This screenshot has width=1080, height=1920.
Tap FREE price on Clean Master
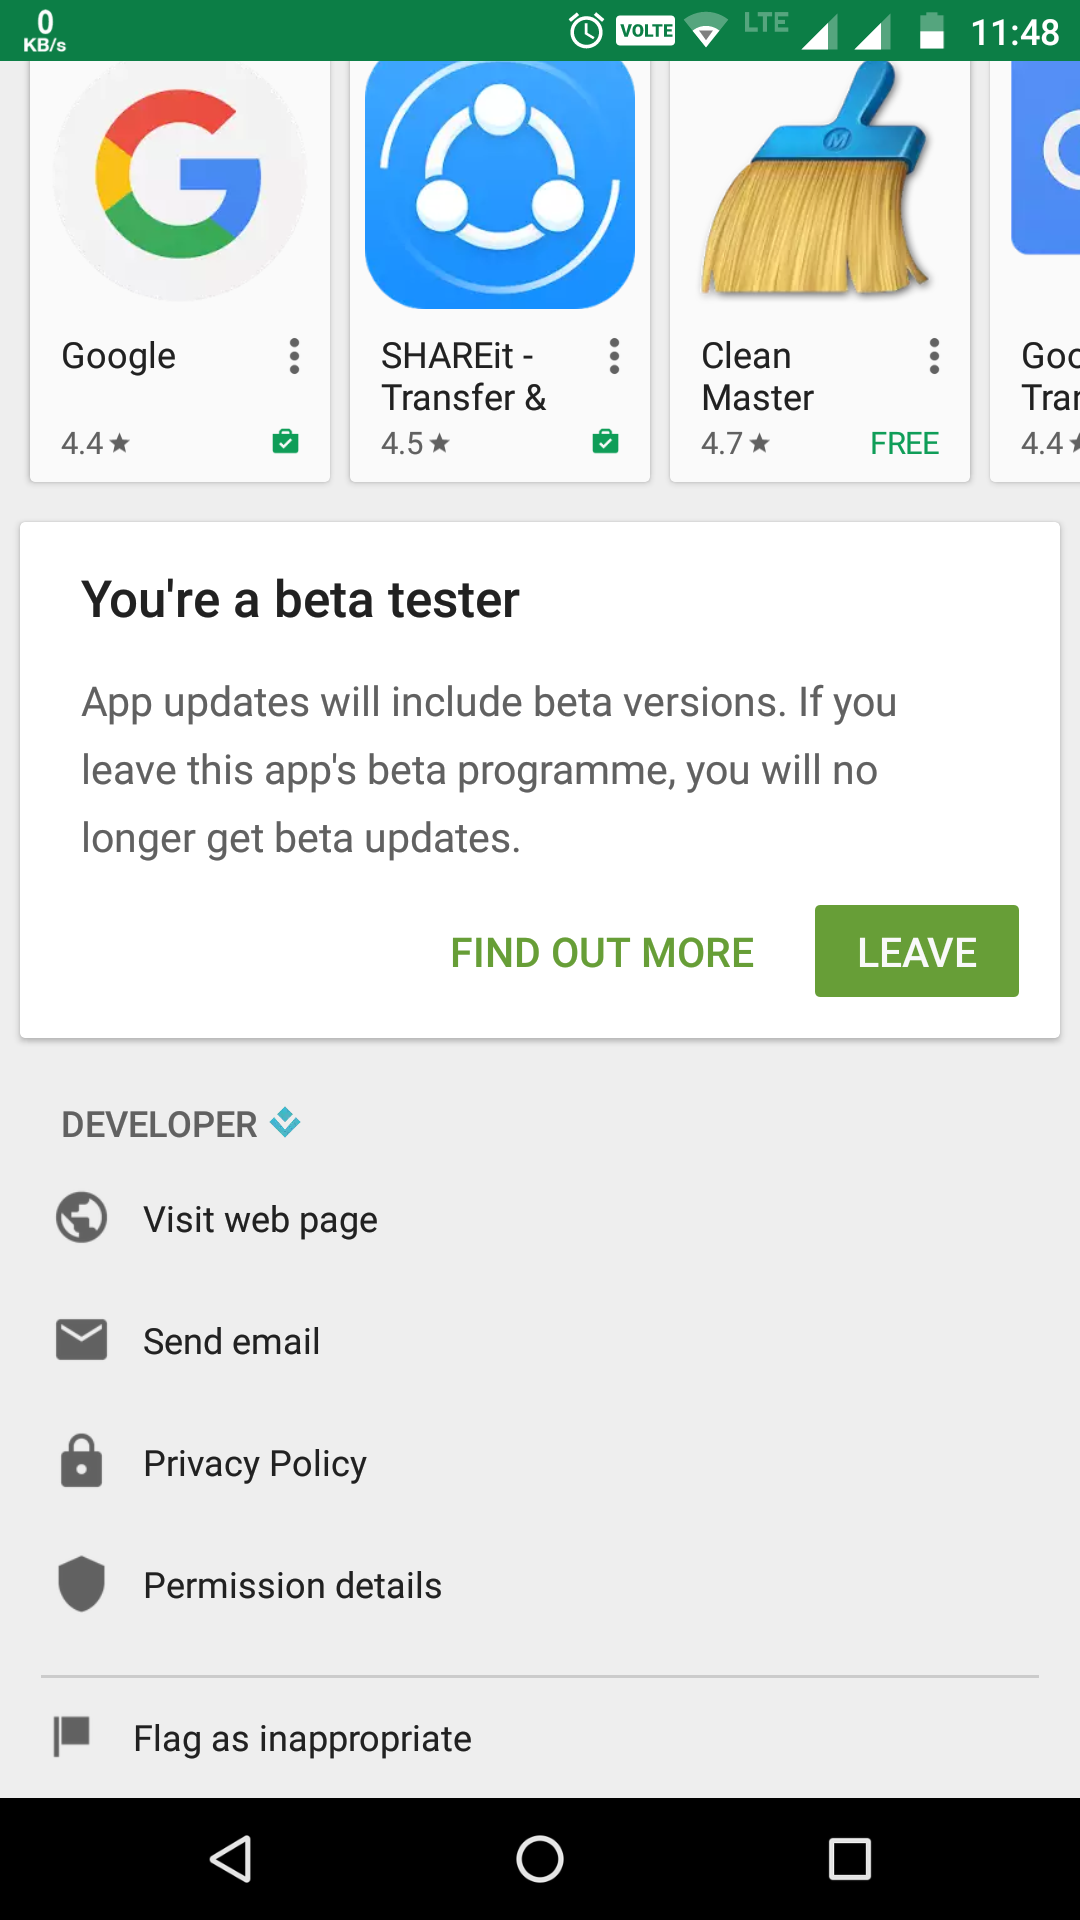click(904, 443)
